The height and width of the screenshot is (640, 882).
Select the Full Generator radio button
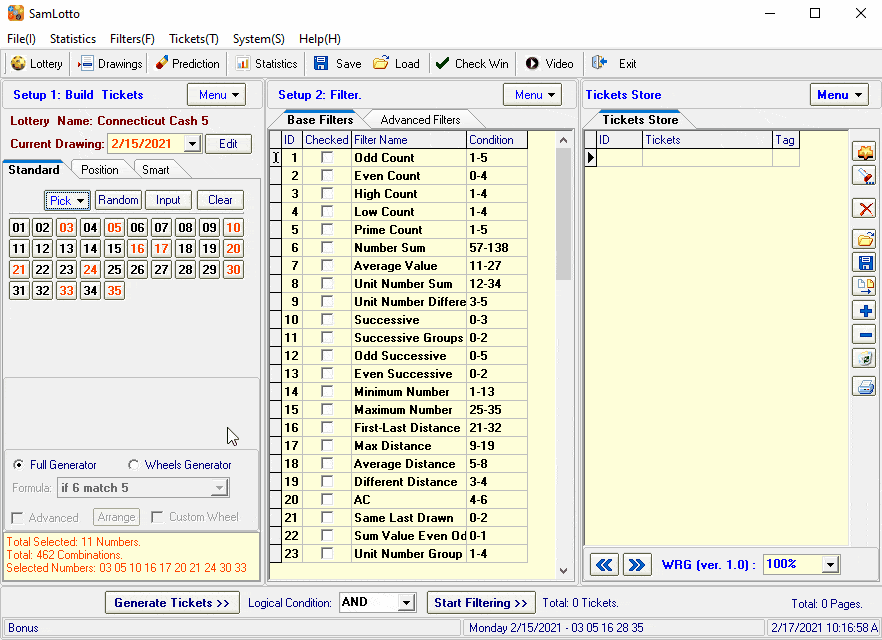tap(19, 465)
